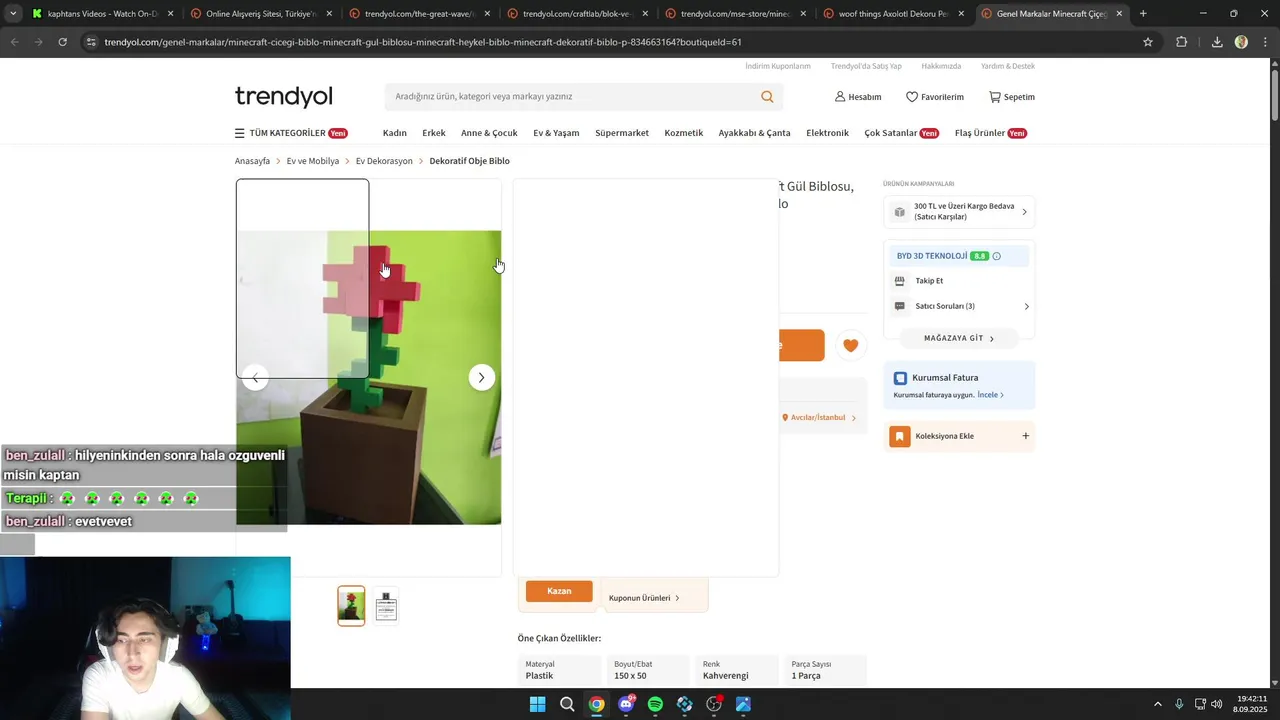Viewport: 1280px width, 720px height.
Task: Open Kozmetik category menu
Action: coord(684,133)
